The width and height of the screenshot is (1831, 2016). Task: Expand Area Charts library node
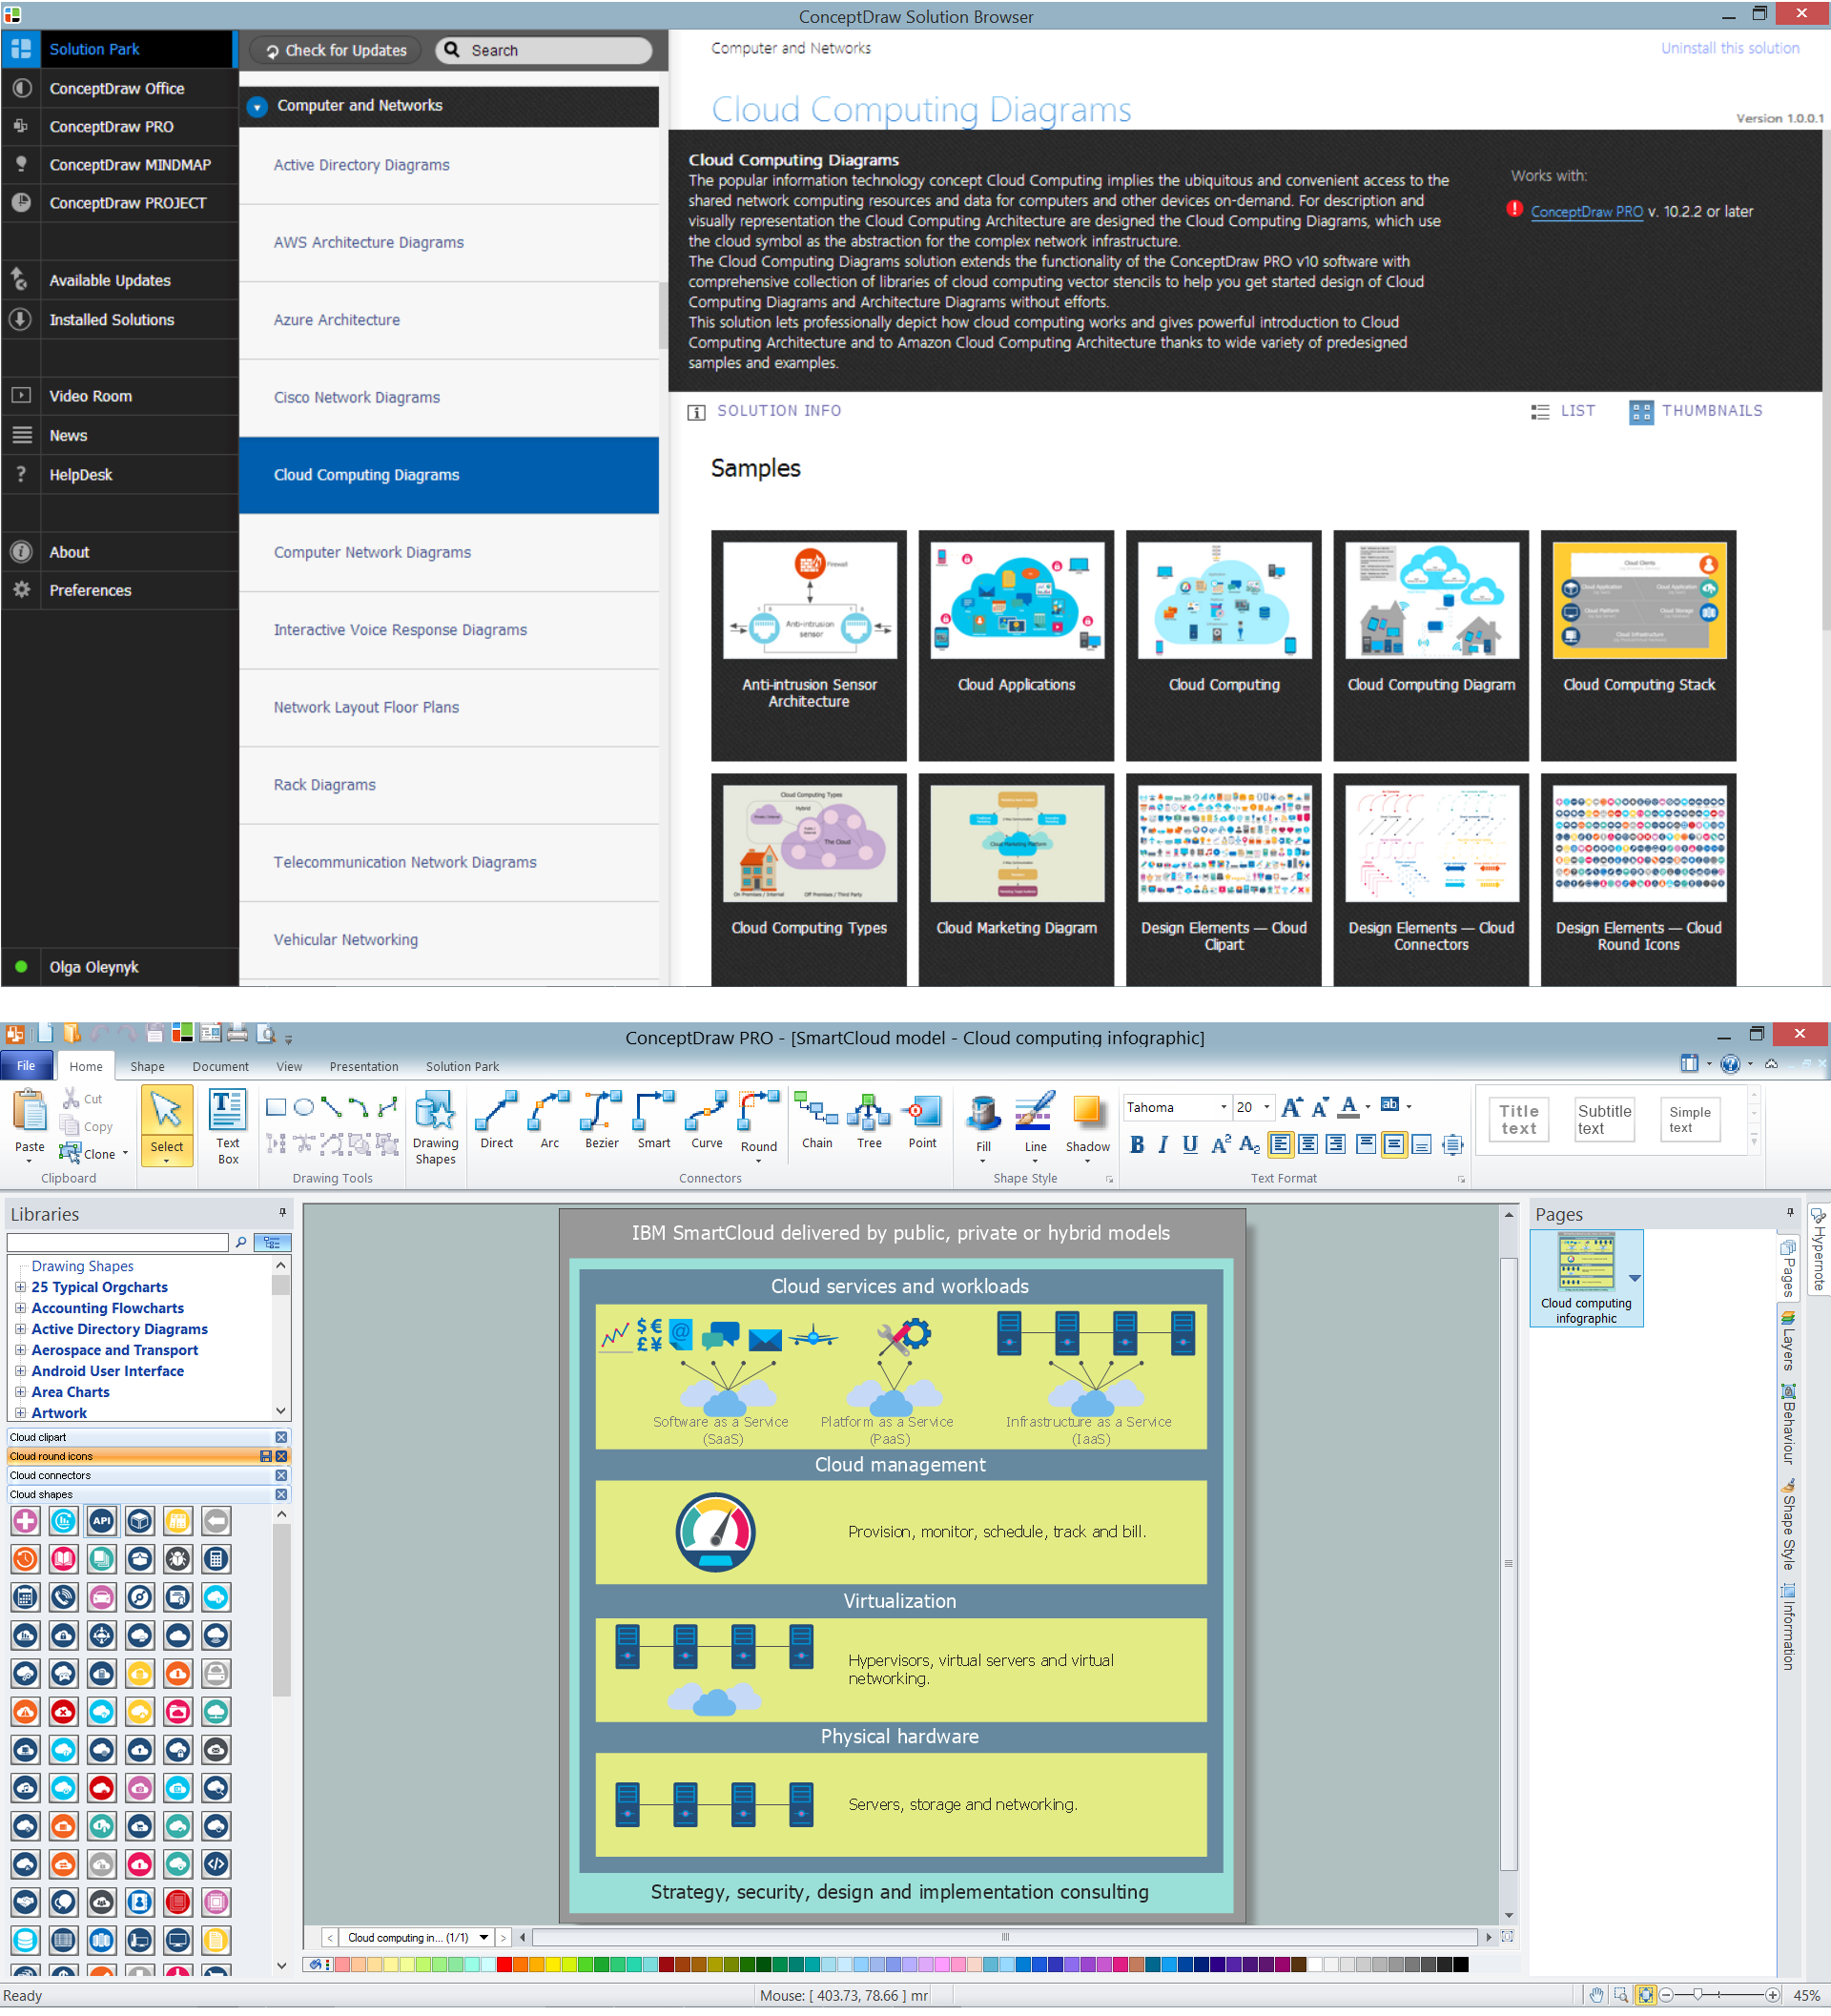click(20, 1392)
